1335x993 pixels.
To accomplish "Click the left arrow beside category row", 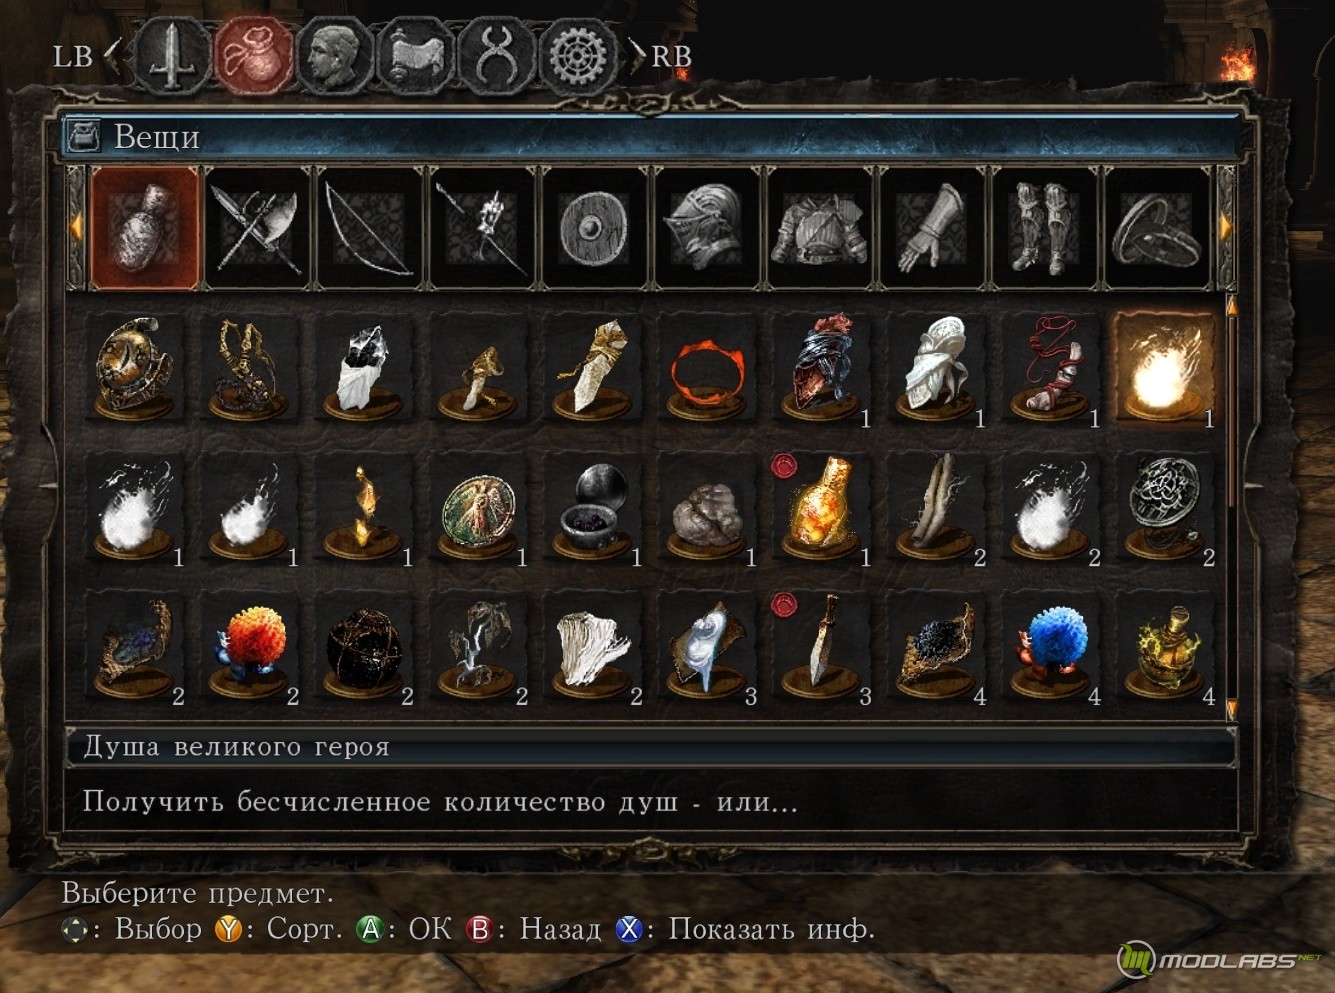I will tap(77, 229).
